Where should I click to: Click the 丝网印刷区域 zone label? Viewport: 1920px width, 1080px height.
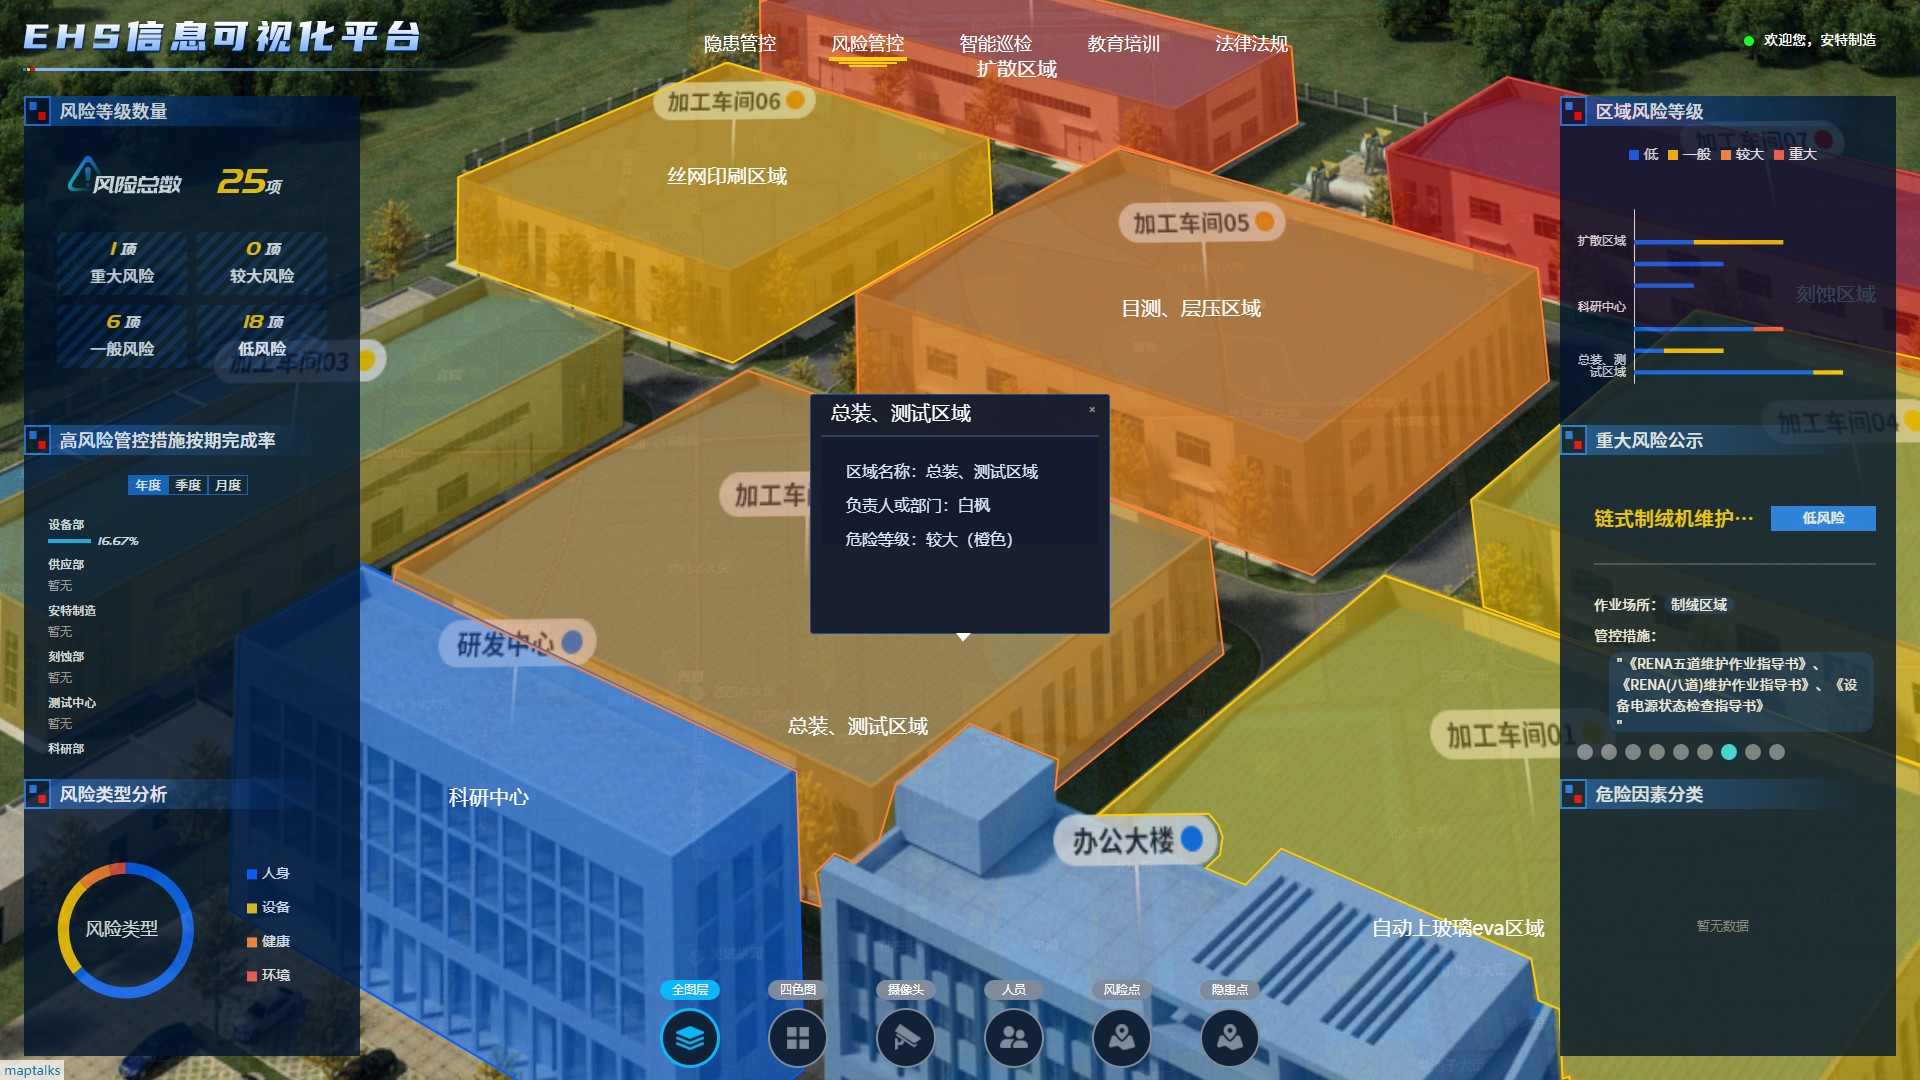727,176
